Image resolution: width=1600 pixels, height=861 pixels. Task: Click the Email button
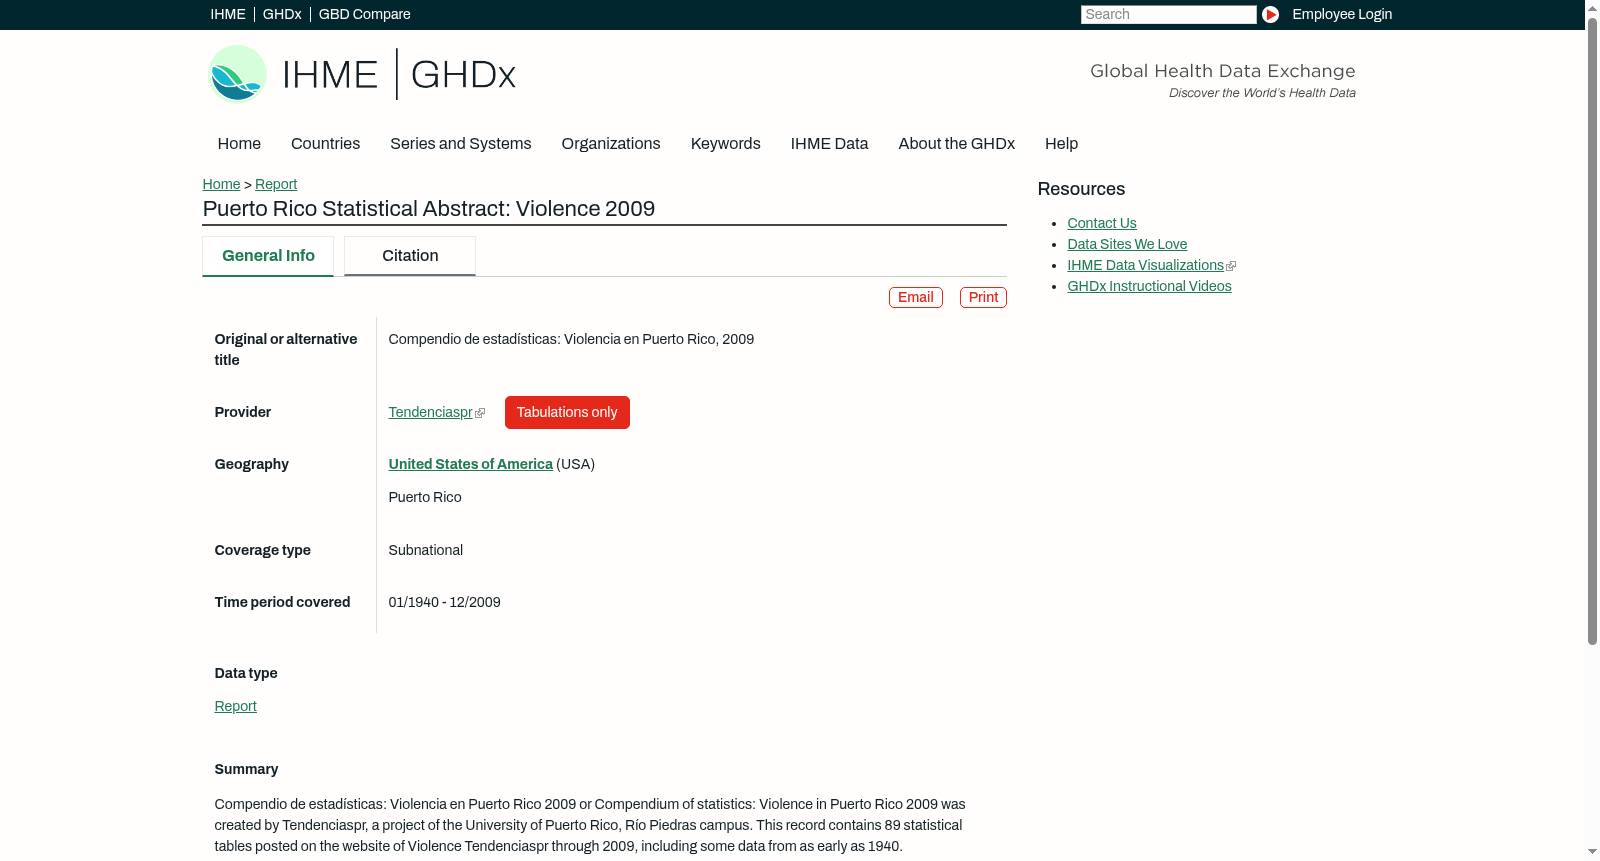click(x=916, y=298)
